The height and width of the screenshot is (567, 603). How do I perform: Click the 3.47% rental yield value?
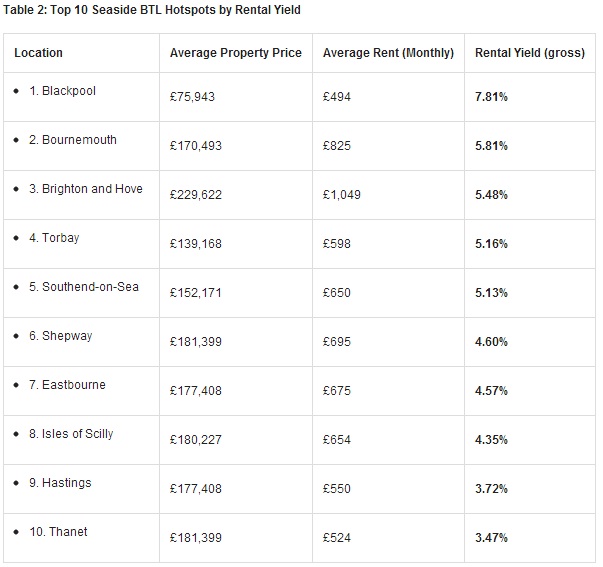491,538
